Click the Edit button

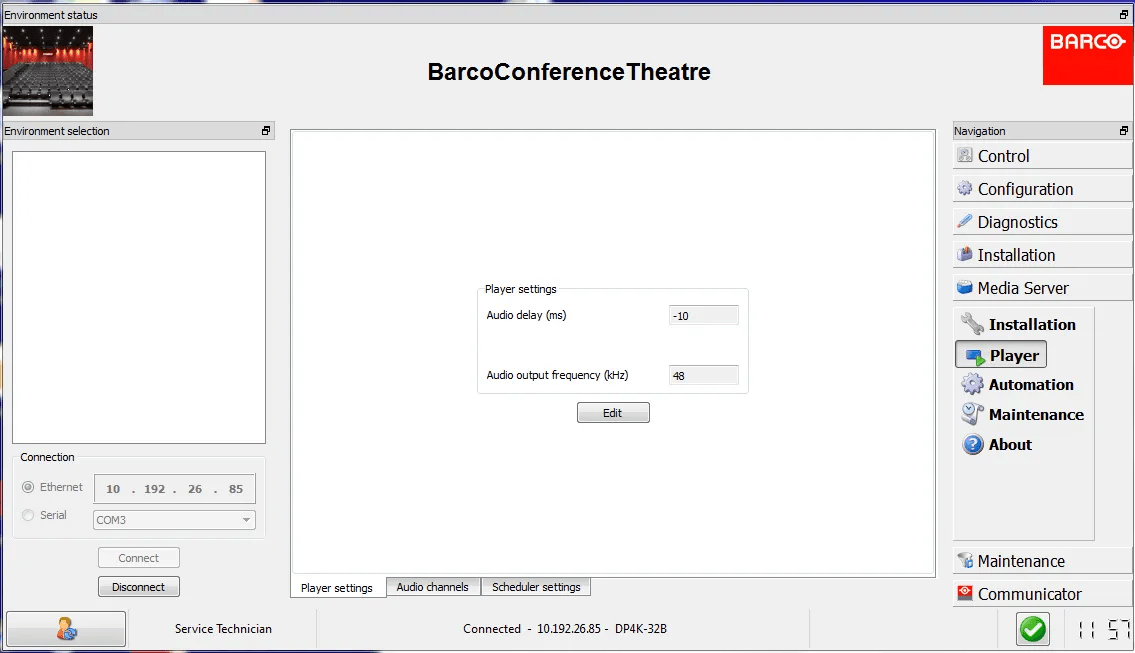[x=613, y=413]
